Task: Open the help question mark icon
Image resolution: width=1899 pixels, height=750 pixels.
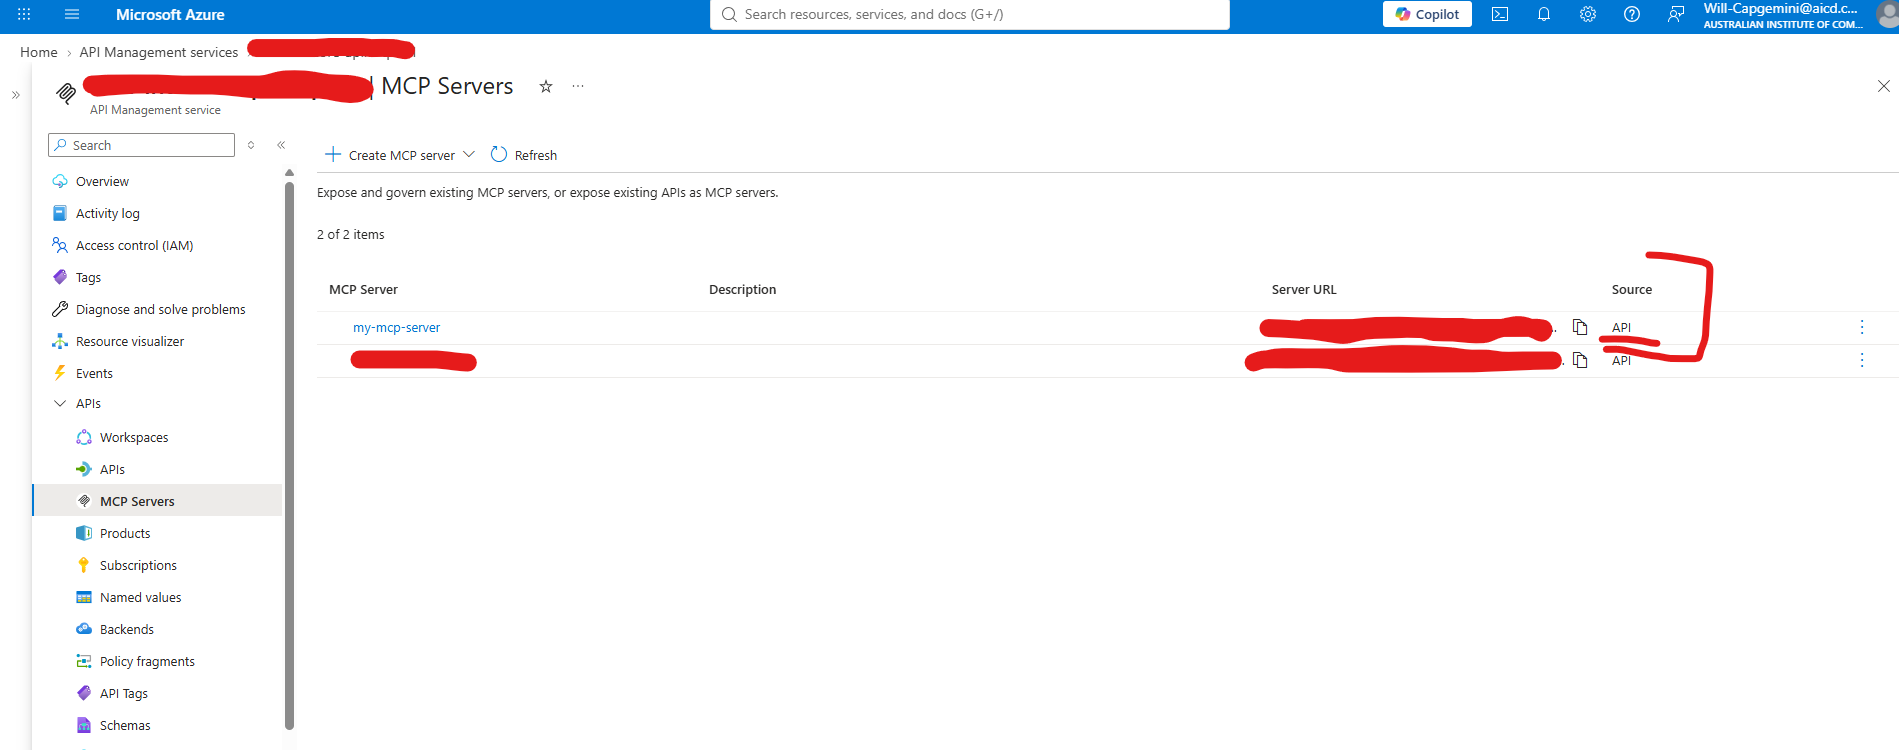Action: point(1632,14)
